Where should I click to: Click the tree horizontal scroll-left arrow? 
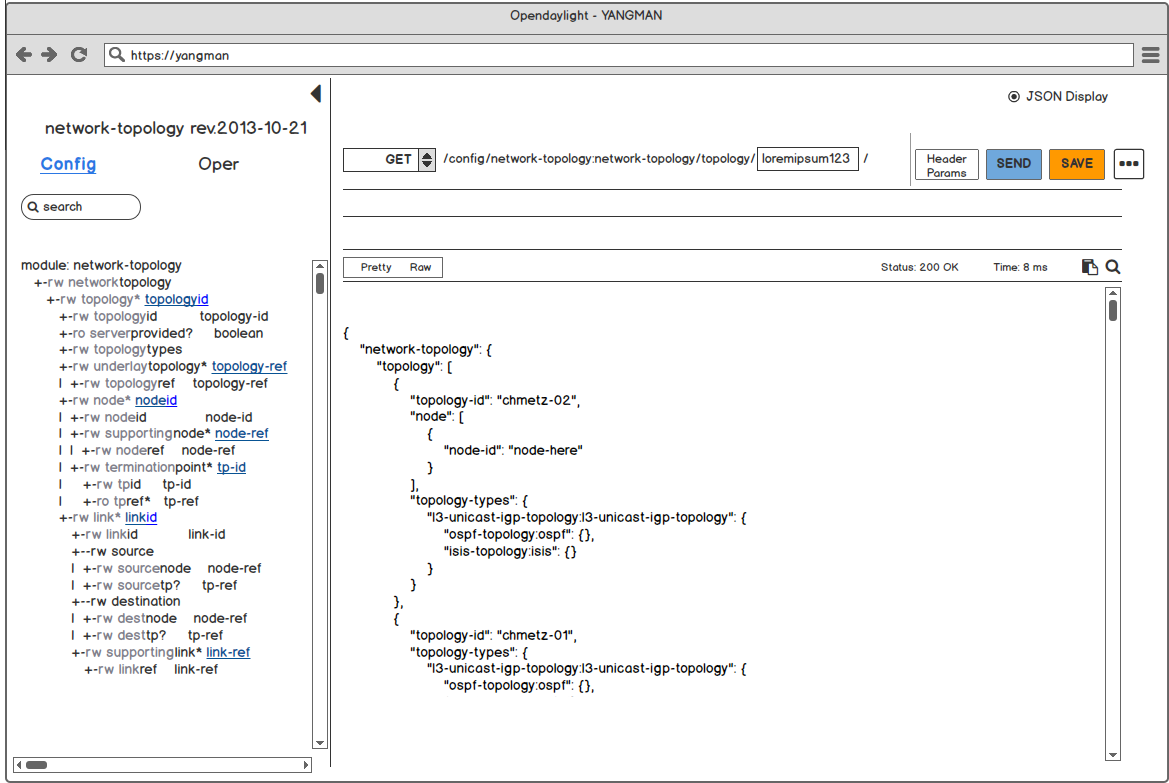tap(19, 765)
